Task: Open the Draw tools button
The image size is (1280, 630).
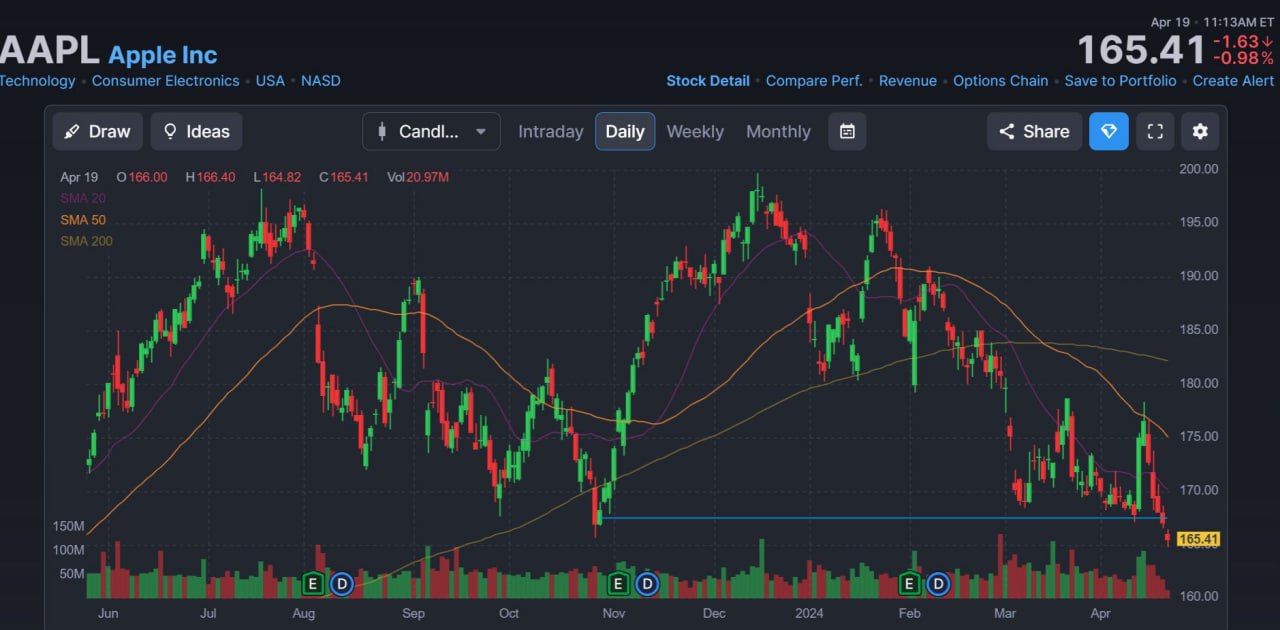Action: (98, 131)
